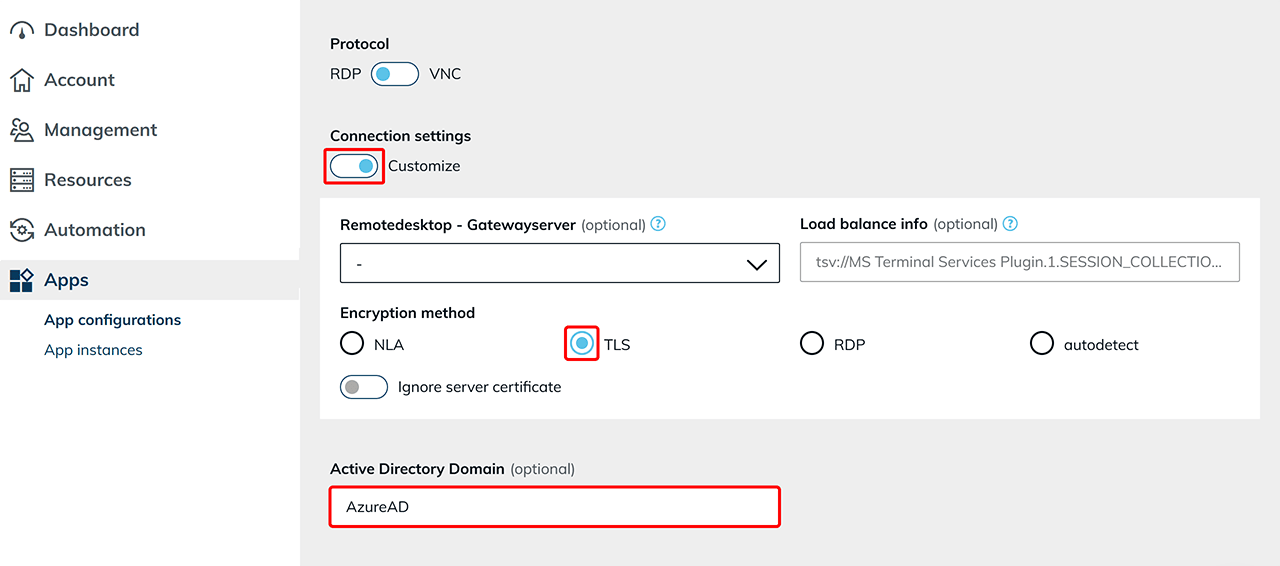Enable Ignore server certificate toggle
Screen dimensions: 1280x566
coord(364,387)
